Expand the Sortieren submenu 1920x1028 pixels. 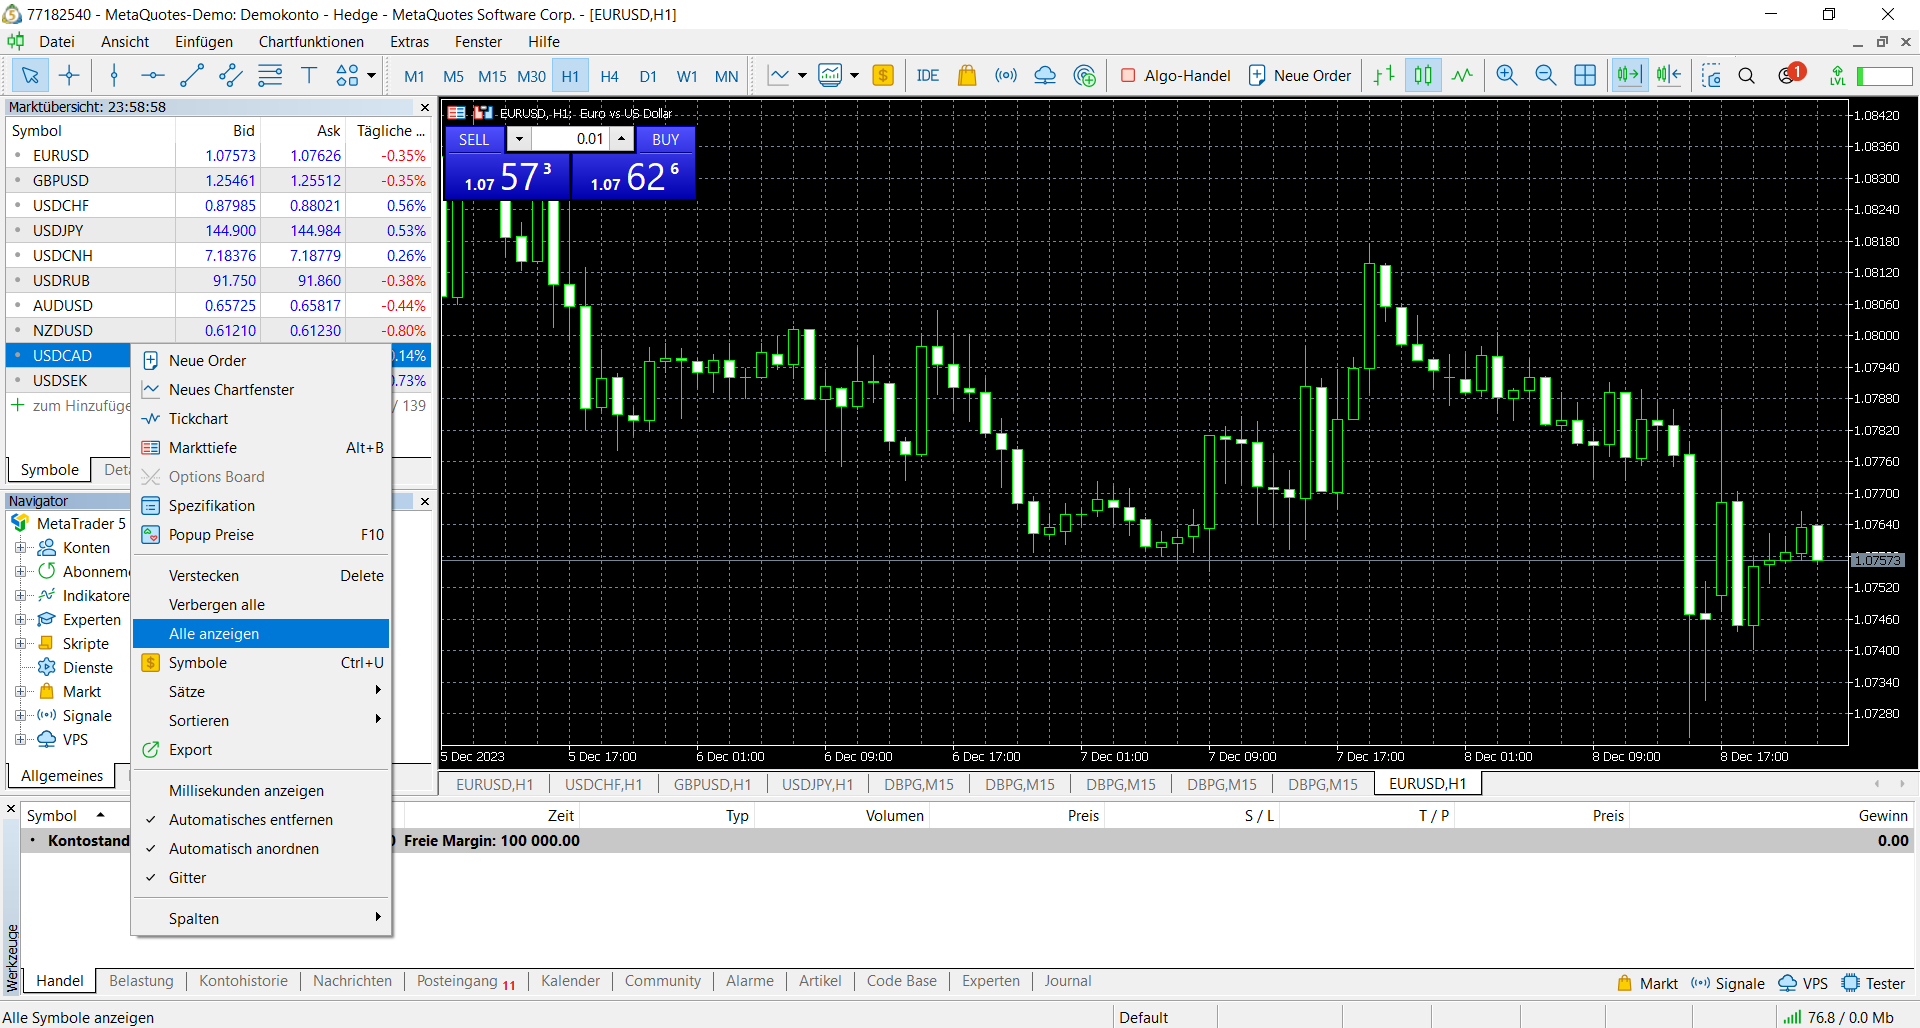pos(260,720)
